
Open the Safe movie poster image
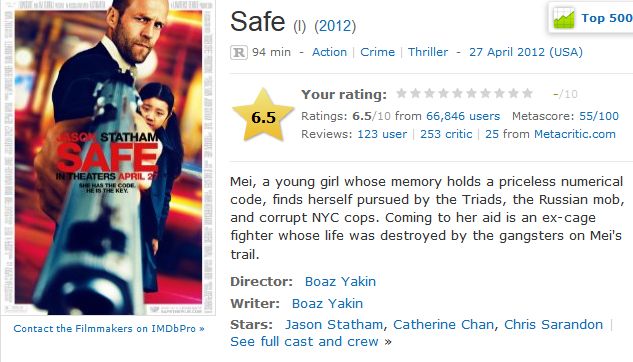pyautogui.click(x=108, y=157)
